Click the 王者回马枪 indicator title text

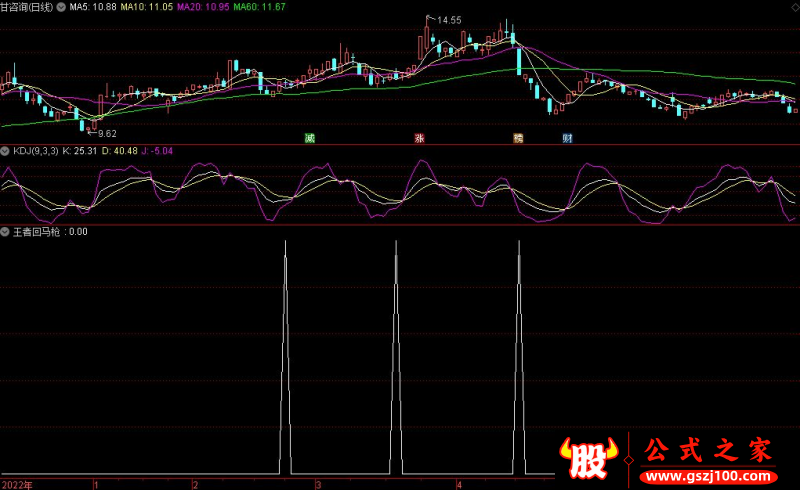tap(35, 232)
